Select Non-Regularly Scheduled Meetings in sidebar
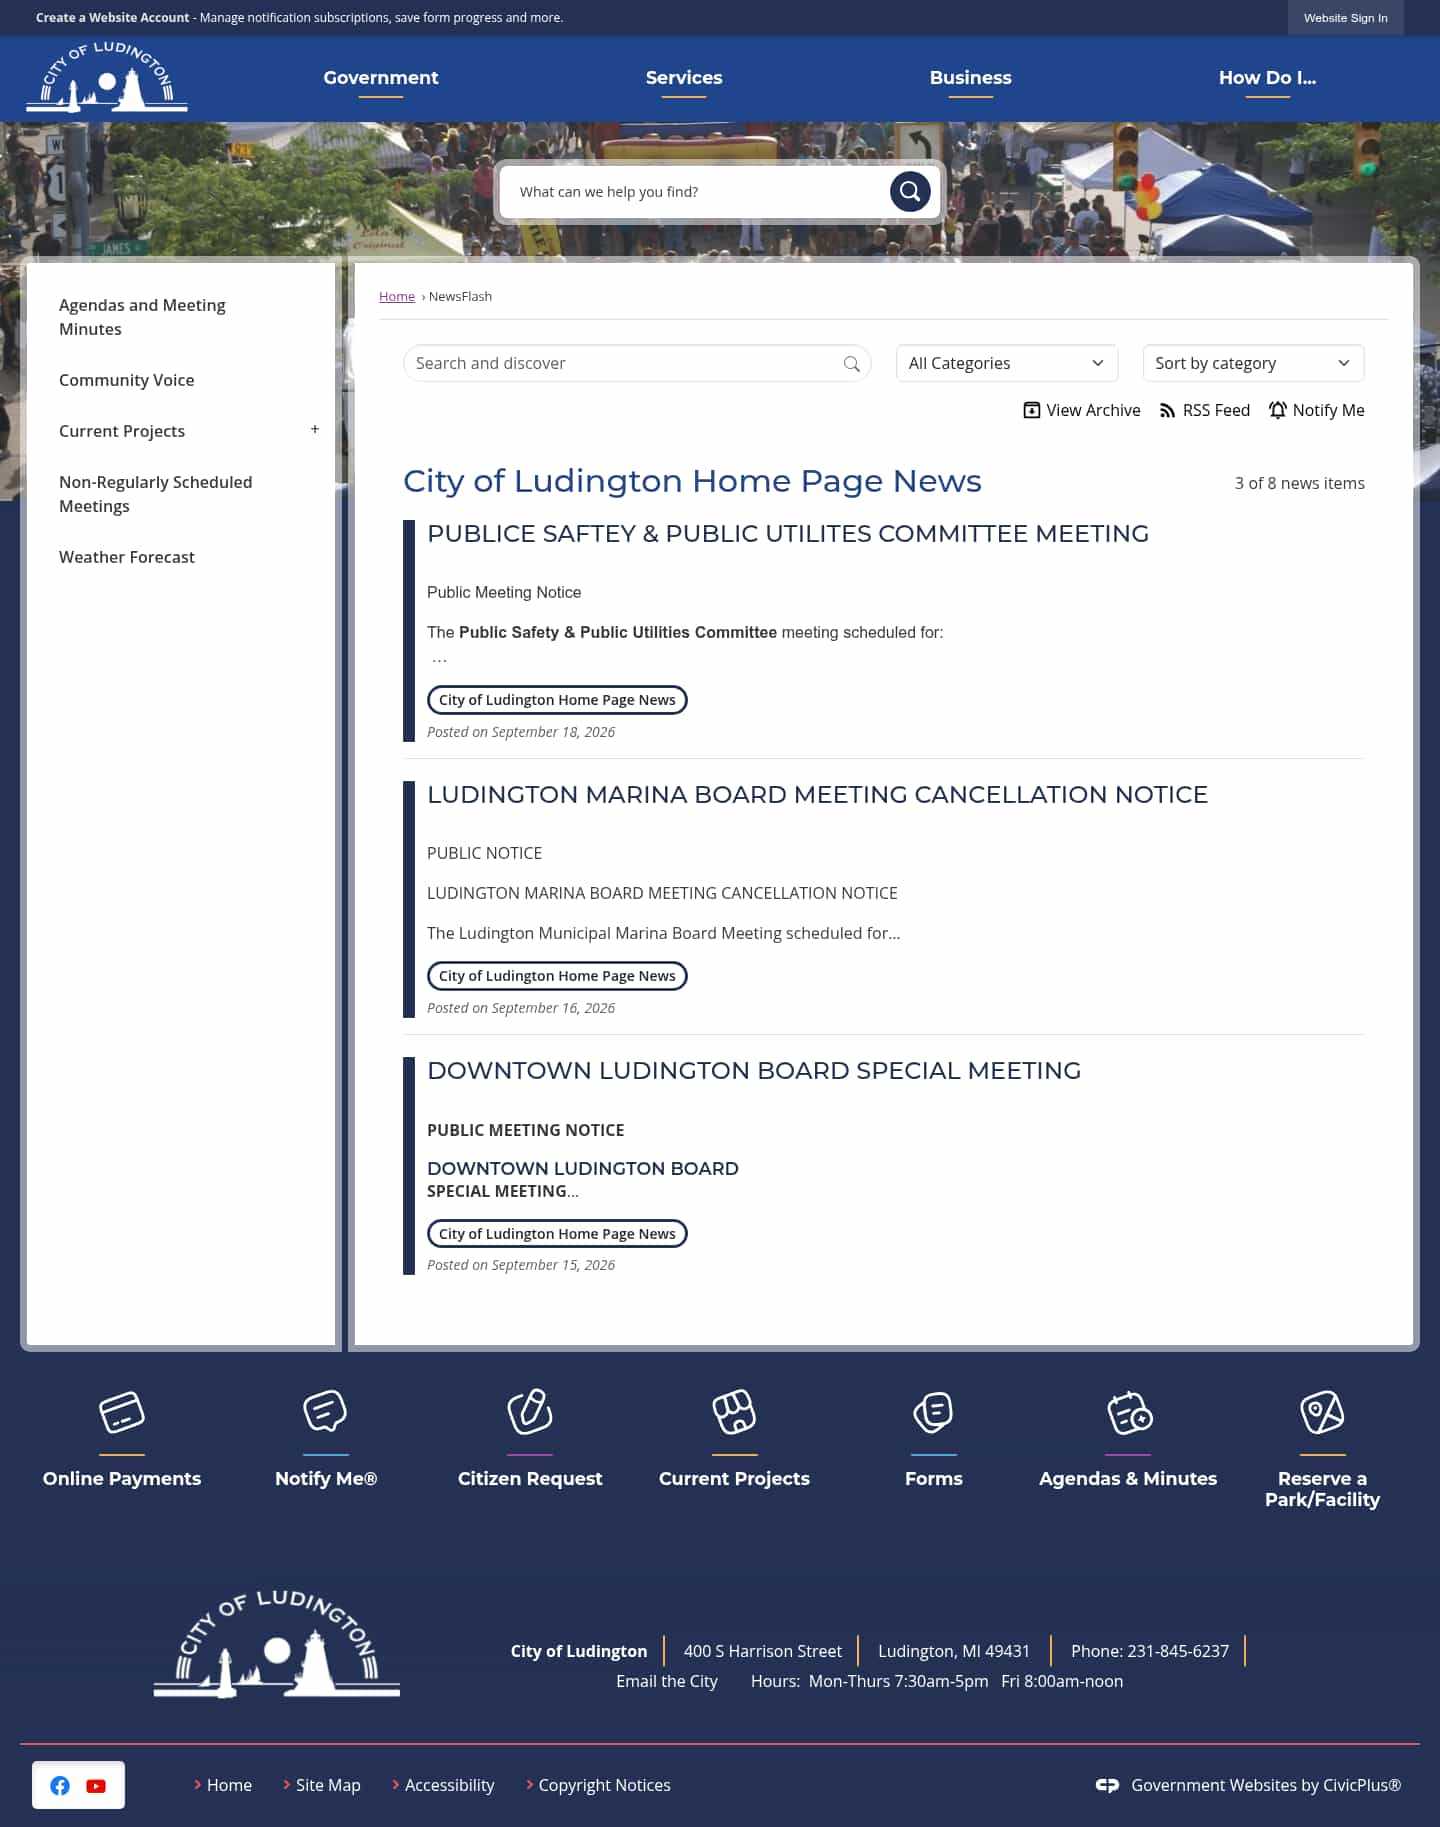1440x1827 pixels. 155,494
